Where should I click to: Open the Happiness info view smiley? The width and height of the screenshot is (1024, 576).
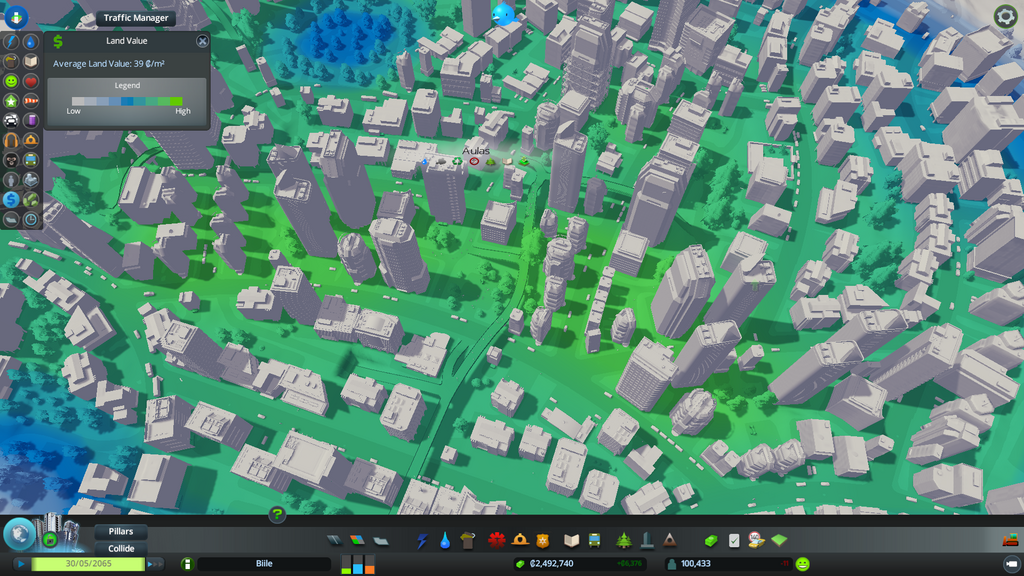[x=11, y=81]
